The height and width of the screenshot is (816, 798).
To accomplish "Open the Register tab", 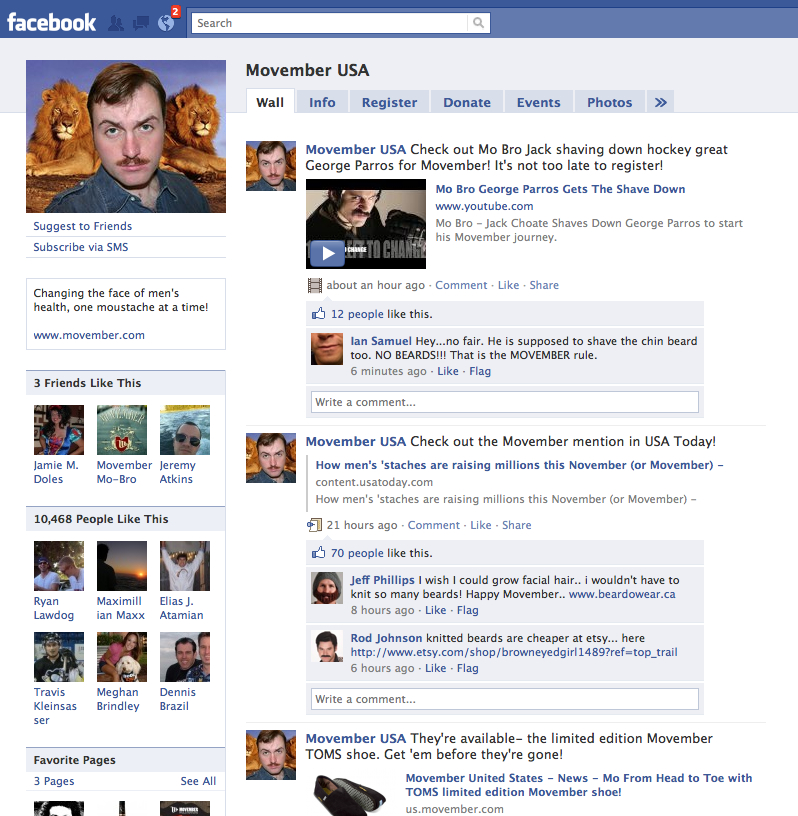I will coord(389,102).
